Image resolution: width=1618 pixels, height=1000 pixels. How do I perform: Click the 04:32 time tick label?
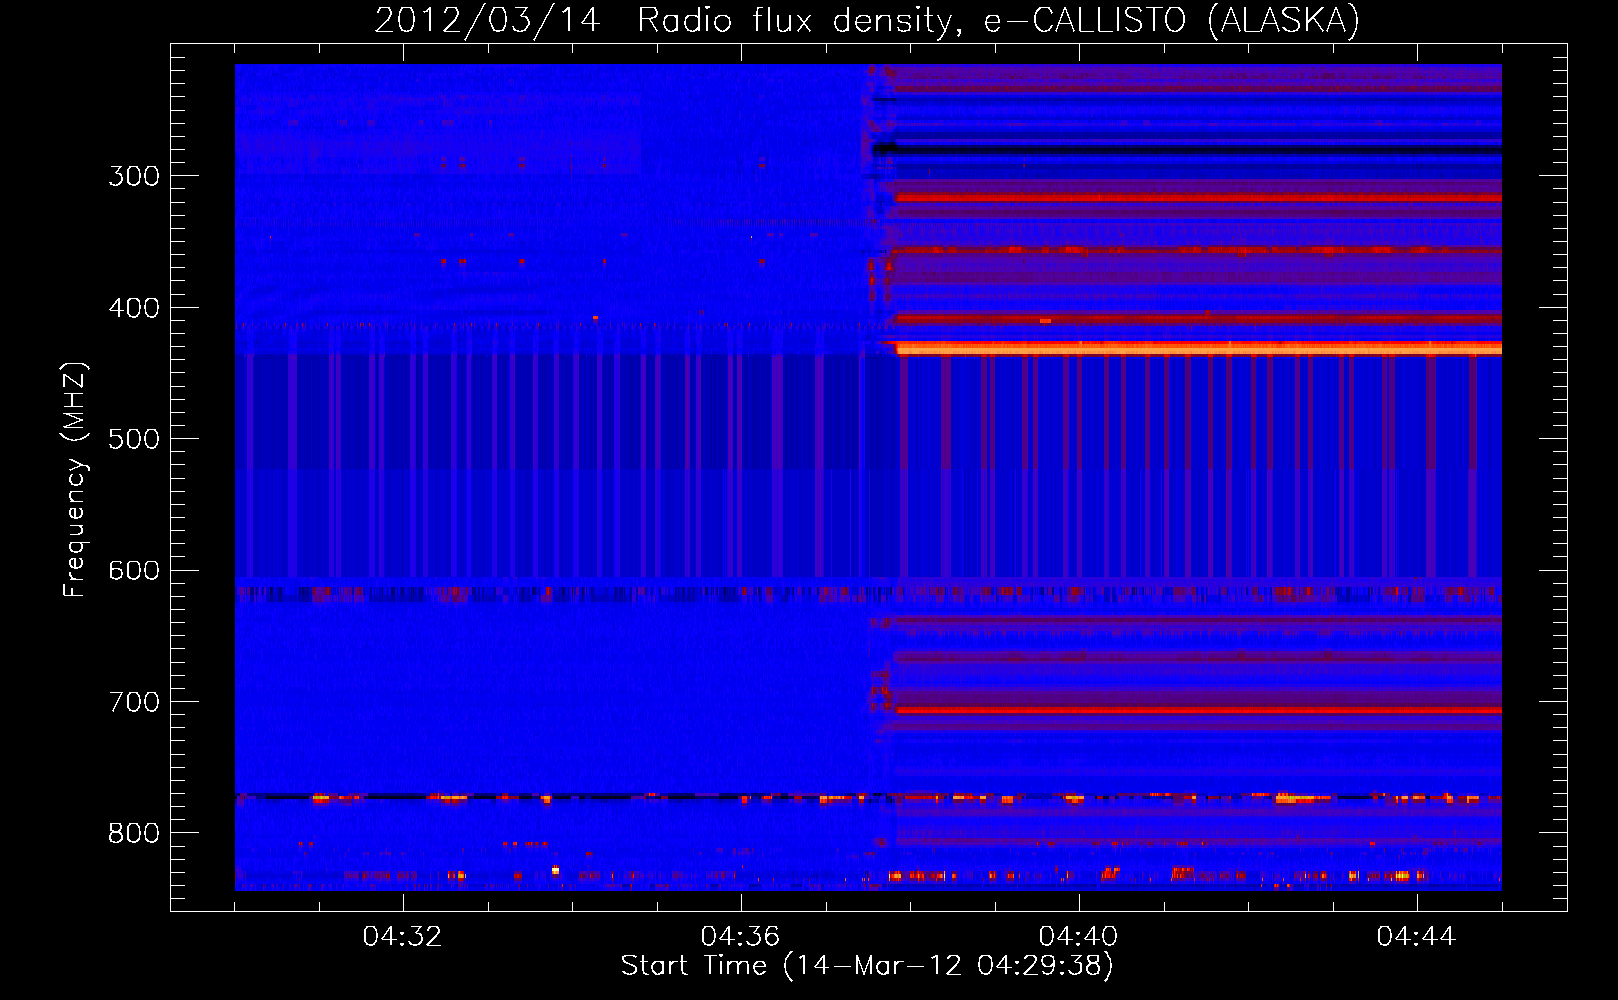coord(402,937)
